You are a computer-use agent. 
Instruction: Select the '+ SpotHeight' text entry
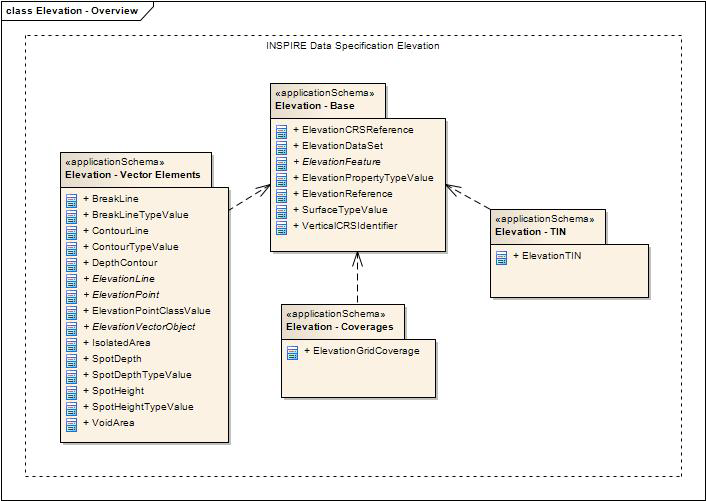click(x=114, y=391)
